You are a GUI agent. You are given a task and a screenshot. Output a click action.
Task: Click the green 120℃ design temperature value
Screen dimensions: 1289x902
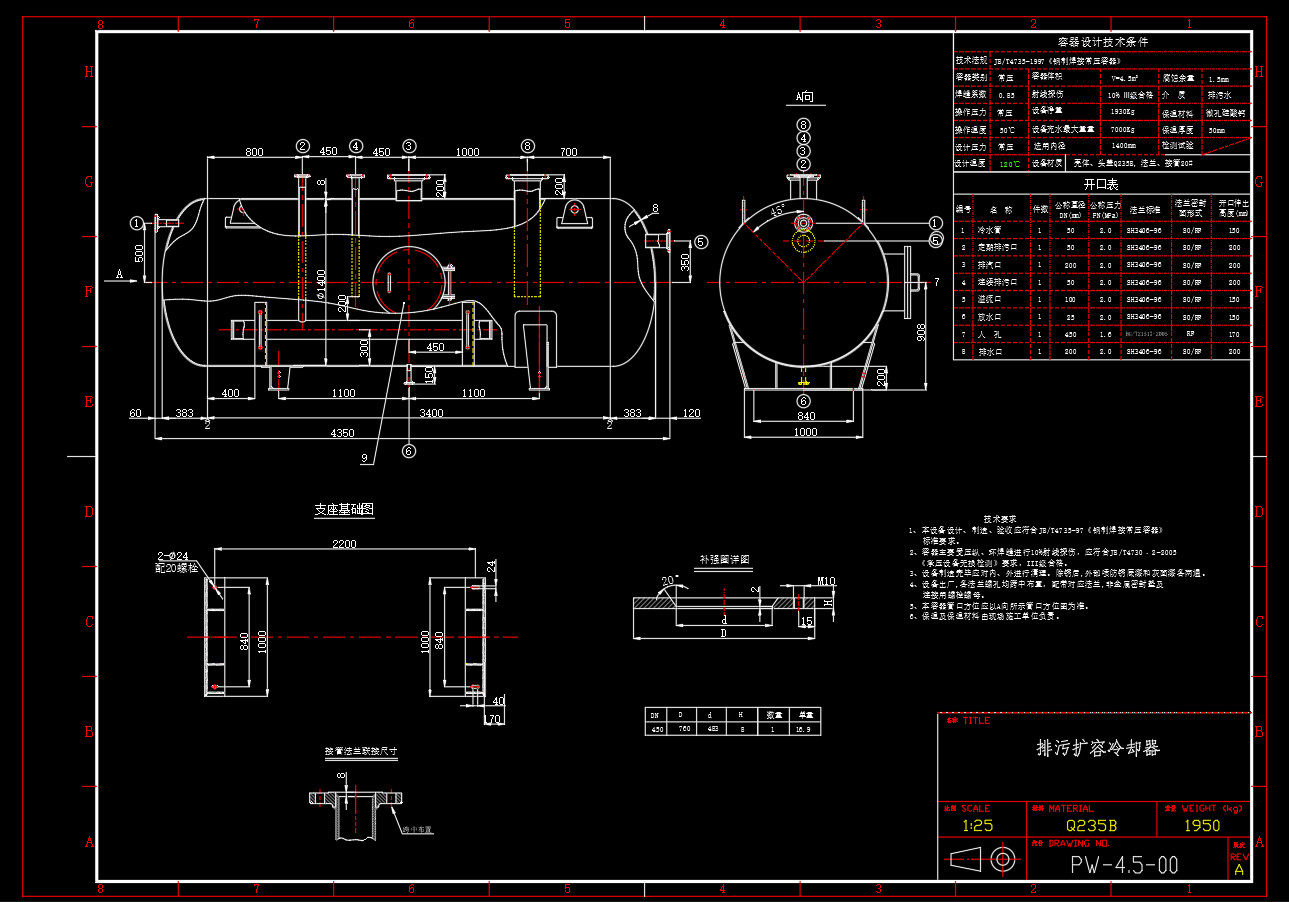(1010, 163)
